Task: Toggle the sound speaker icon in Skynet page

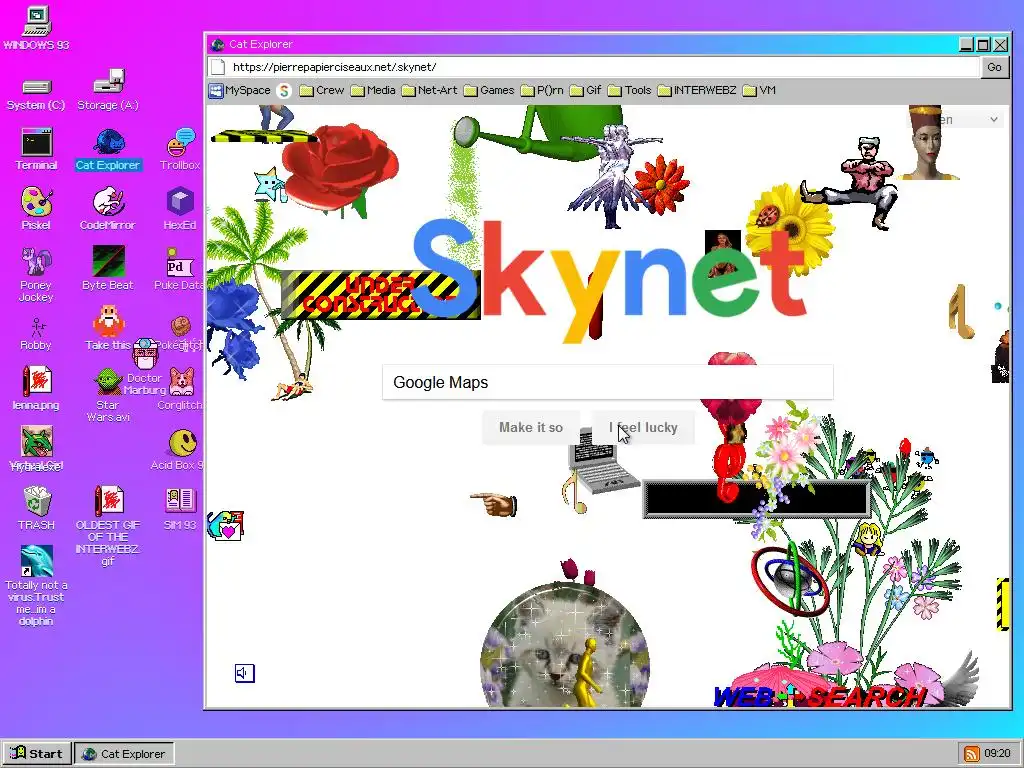Action: pos(245,673)
